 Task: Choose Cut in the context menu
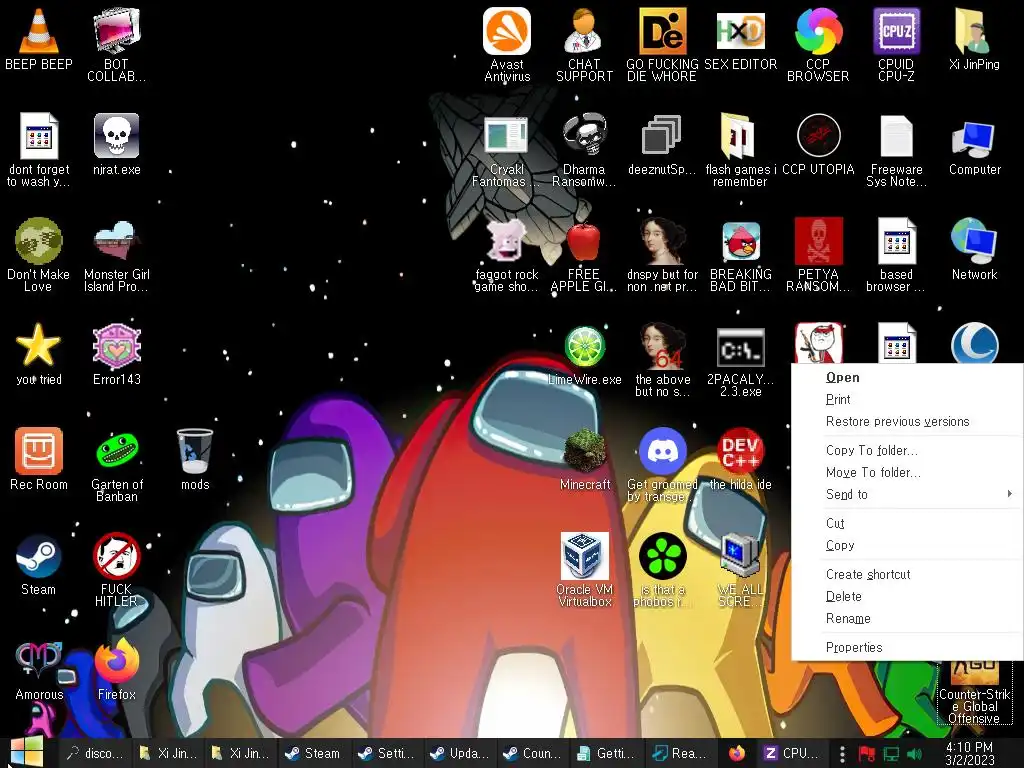click(x=908, y=524)
